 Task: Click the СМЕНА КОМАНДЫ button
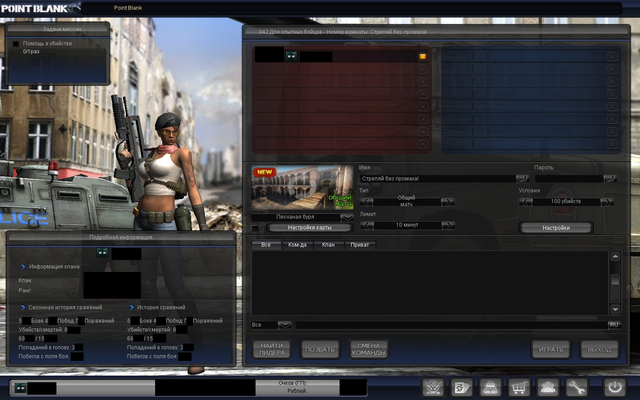pos(367,349)
